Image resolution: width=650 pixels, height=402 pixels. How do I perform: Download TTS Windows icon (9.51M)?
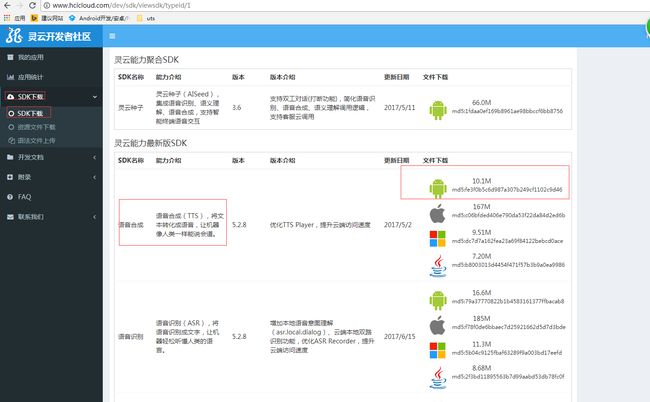click(437, 239)
